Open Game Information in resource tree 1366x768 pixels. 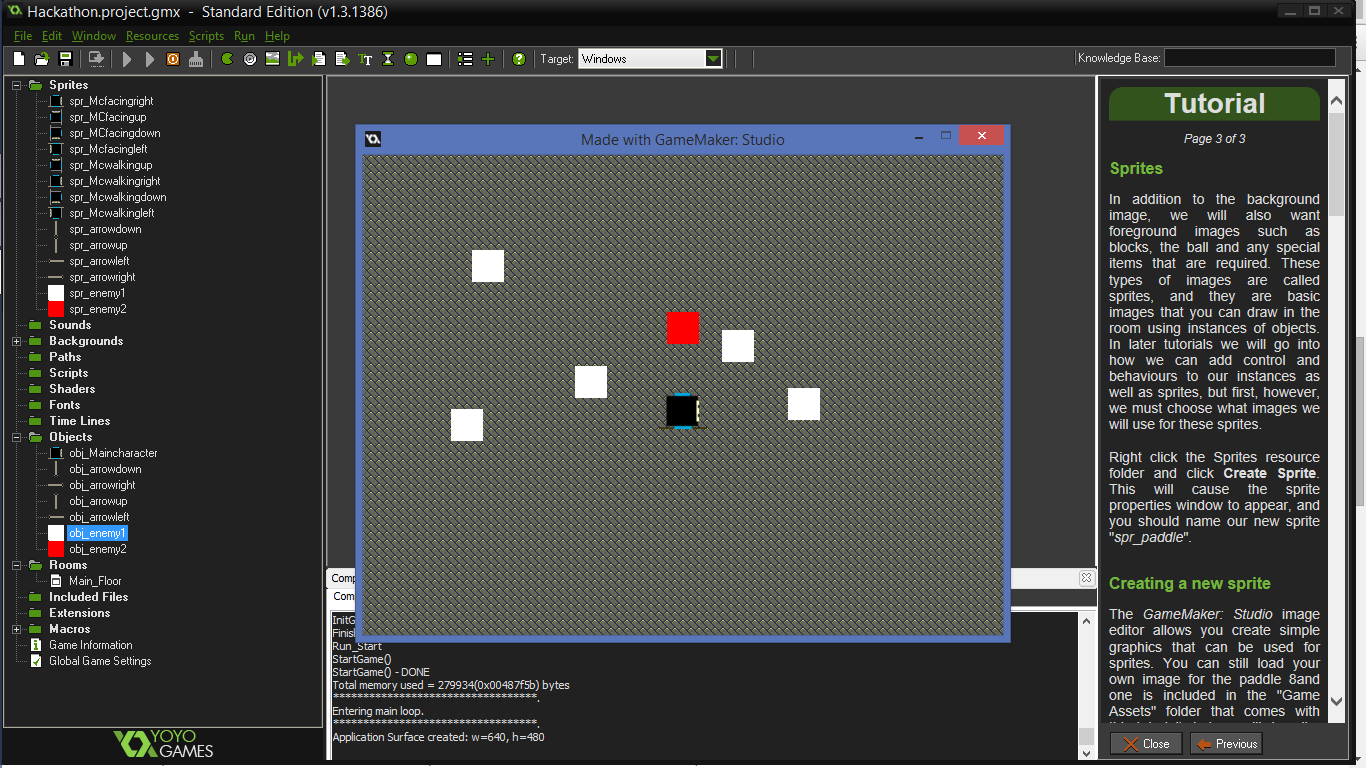coord(90,645)
